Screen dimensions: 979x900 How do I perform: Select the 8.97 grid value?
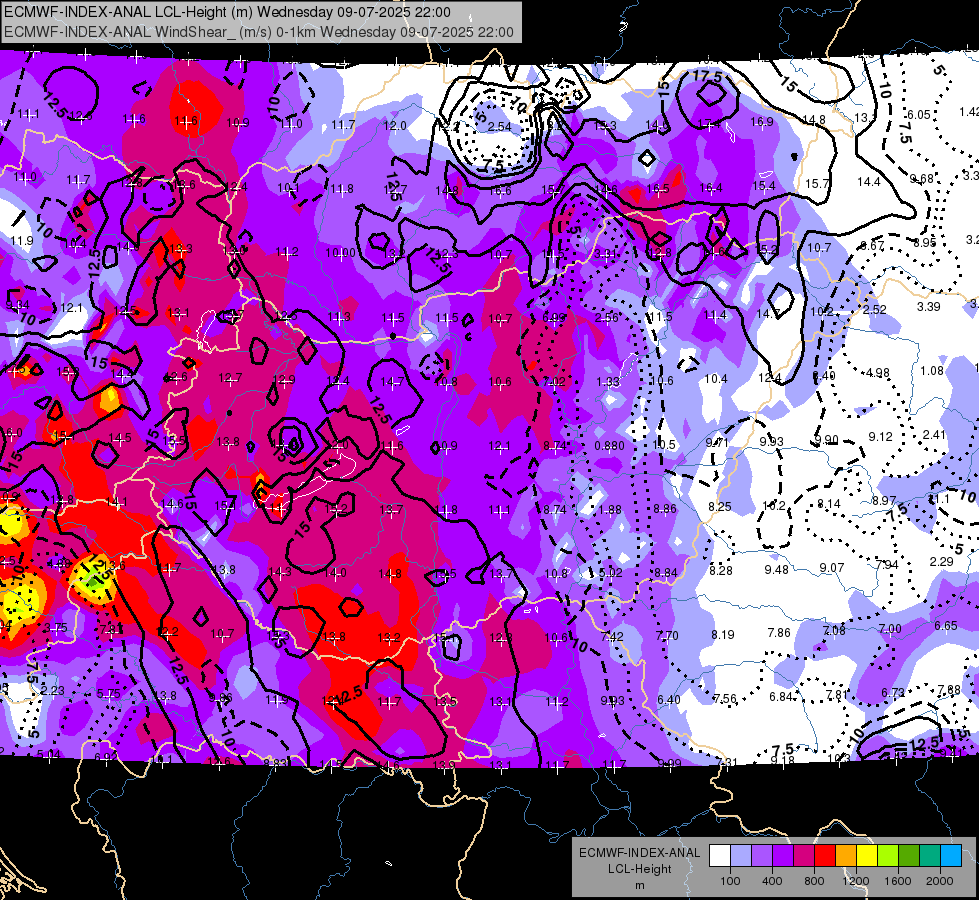[x=884, y=501]
